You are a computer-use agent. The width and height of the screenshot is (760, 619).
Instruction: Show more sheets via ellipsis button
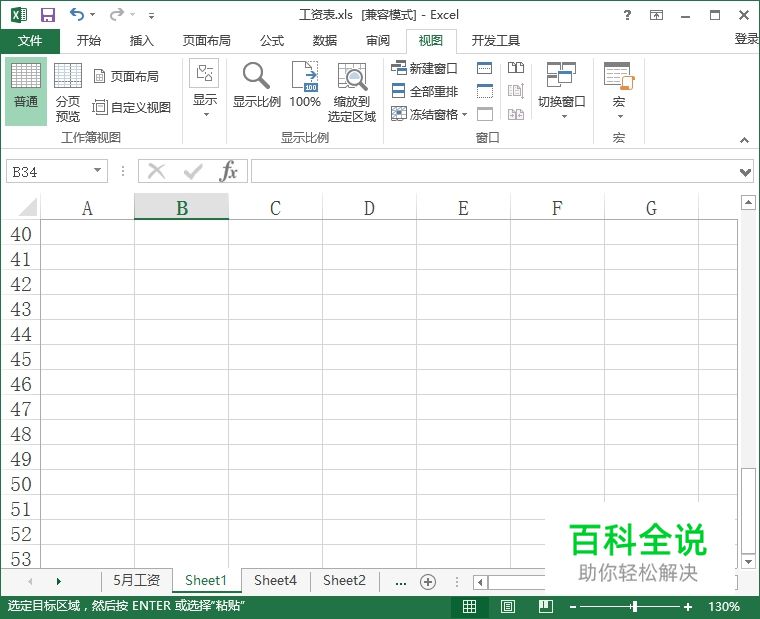pyautogui.click(x=401, y=582)
